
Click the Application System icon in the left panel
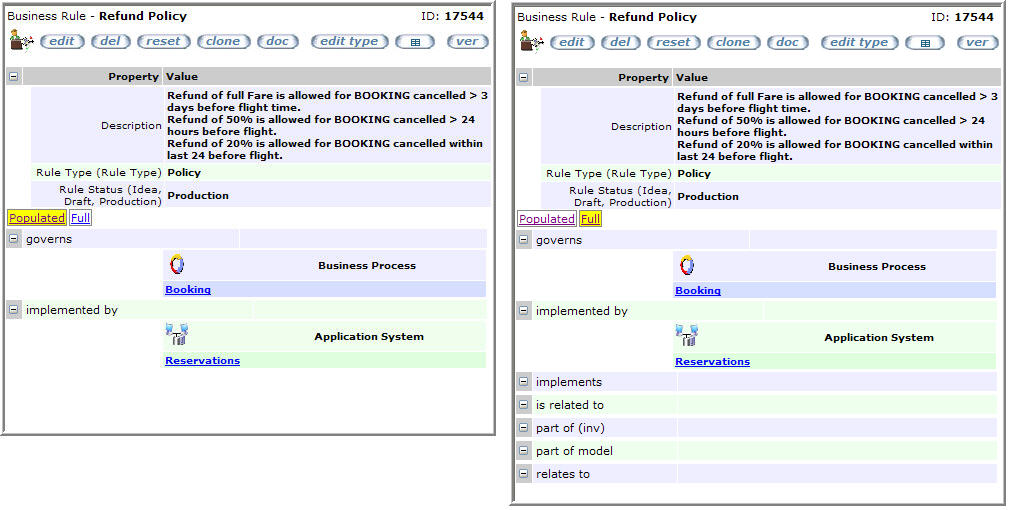pos(178,335)
